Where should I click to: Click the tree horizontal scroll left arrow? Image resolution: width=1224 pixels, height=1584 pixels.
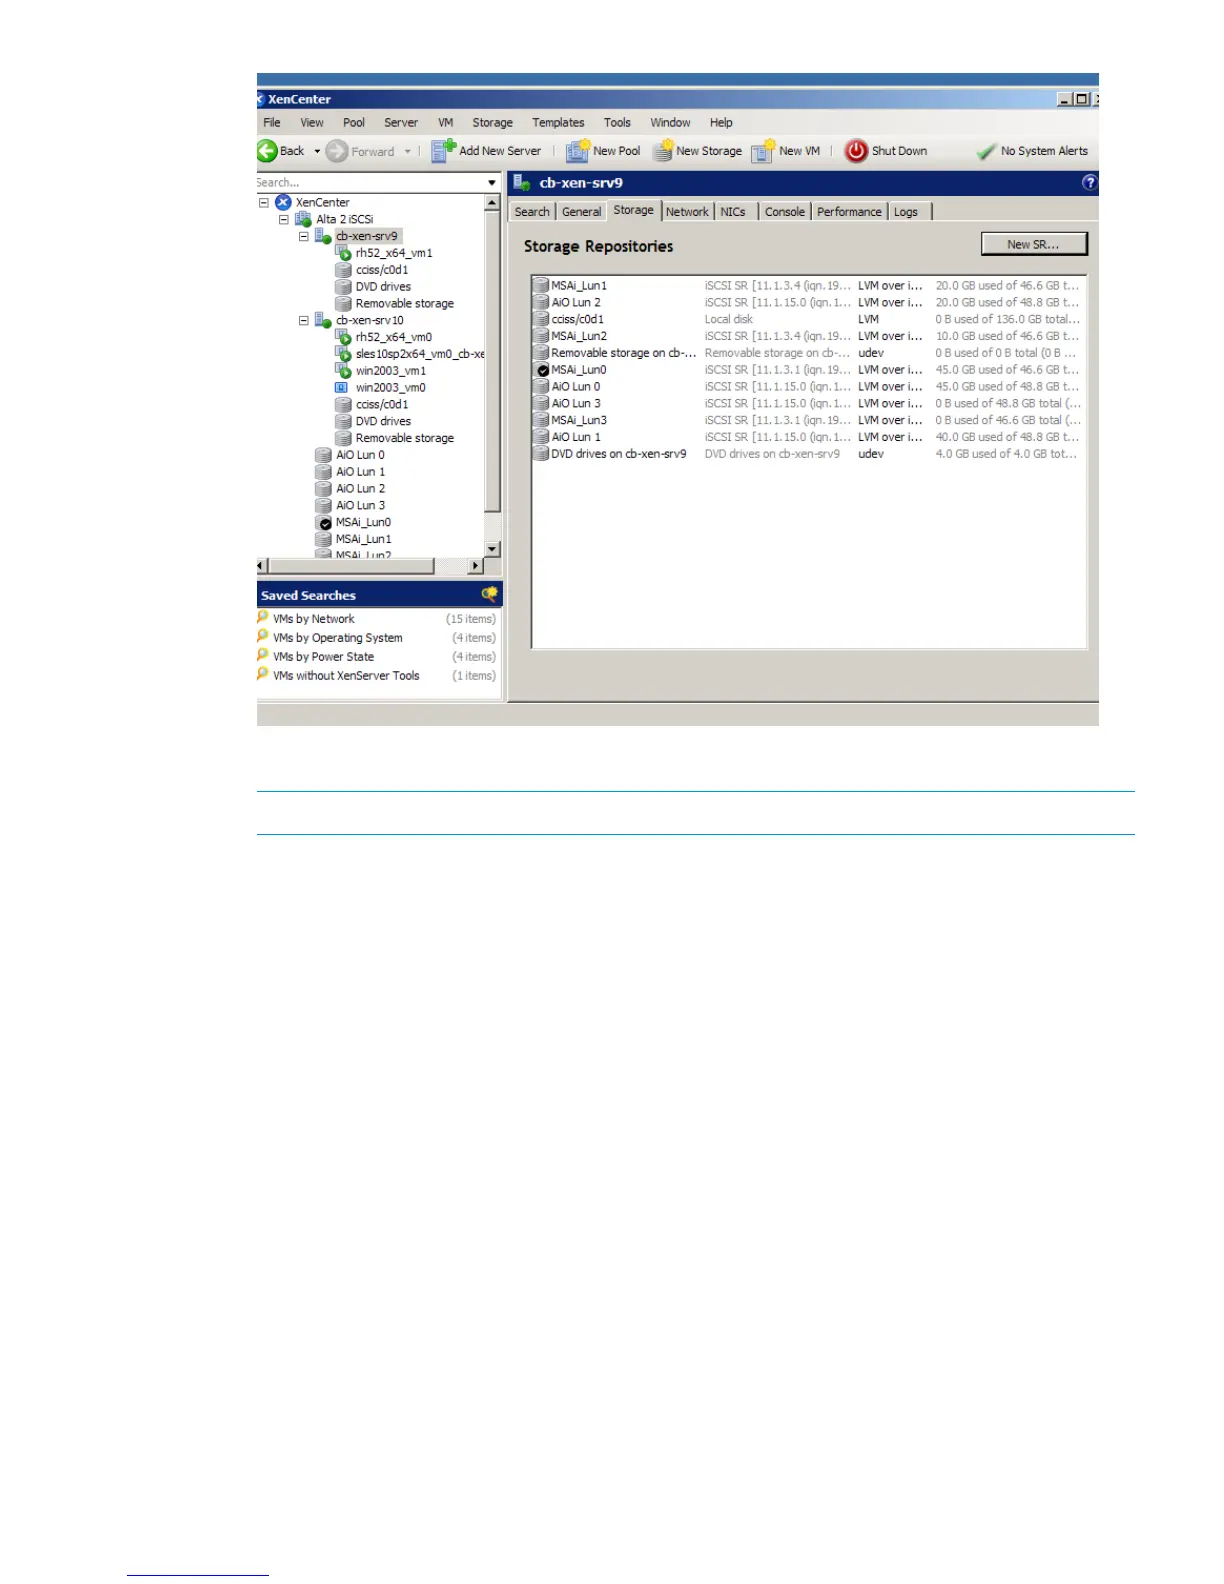[262, 565]
